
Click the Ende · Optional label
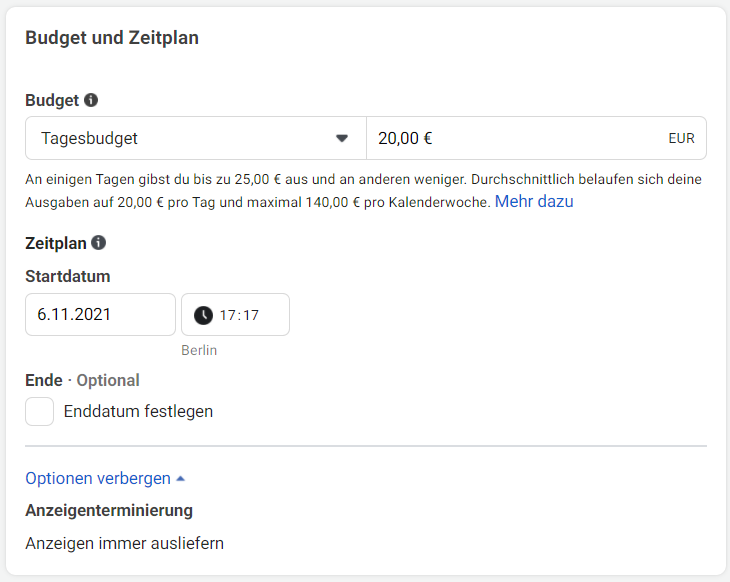82,380
